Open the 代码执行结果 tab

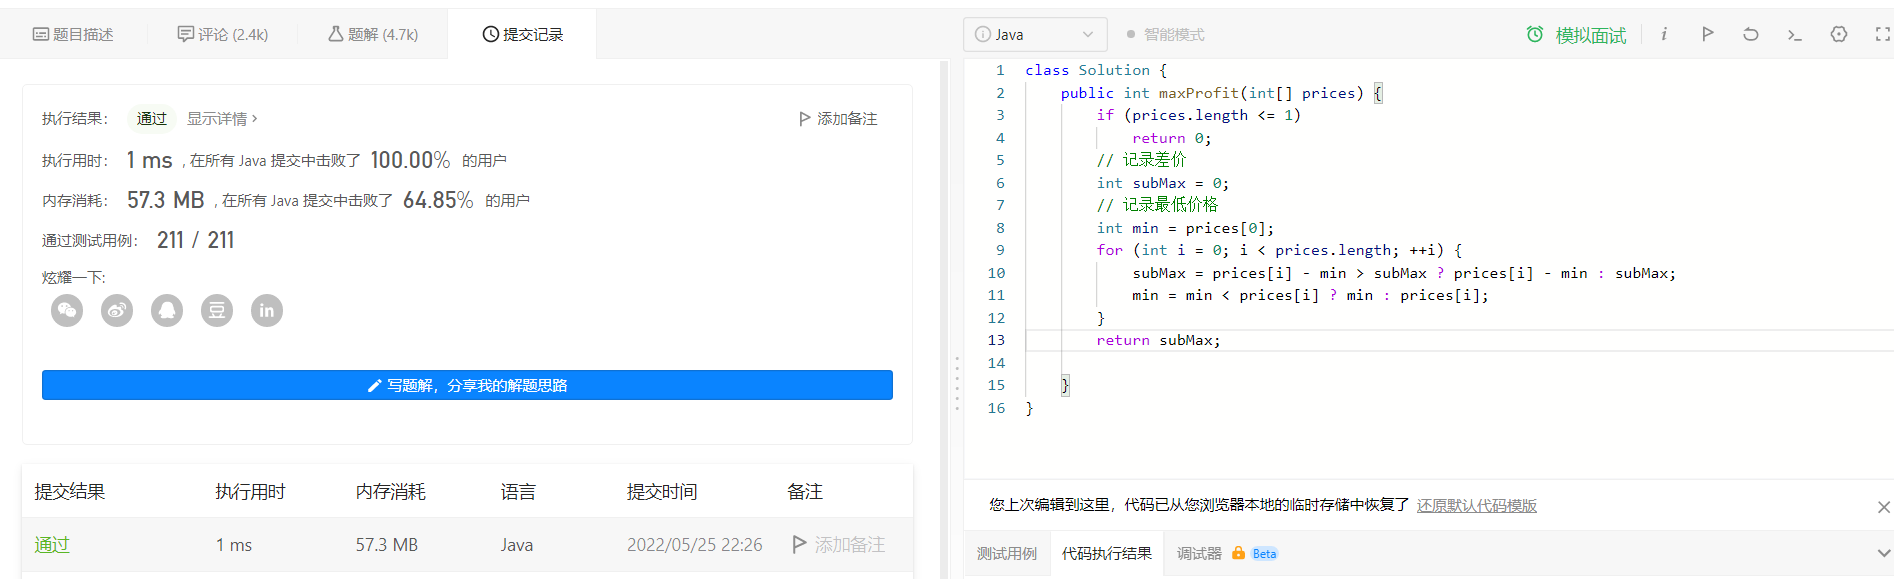tap(1107, 553)
